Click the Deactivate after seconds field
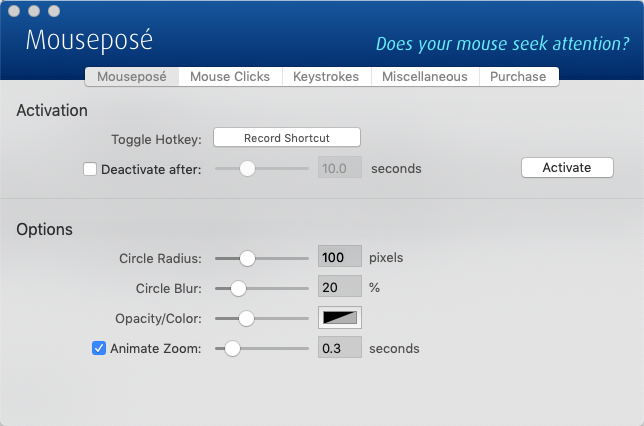Viewport: 644px width, 426px height. coord(339,169)
